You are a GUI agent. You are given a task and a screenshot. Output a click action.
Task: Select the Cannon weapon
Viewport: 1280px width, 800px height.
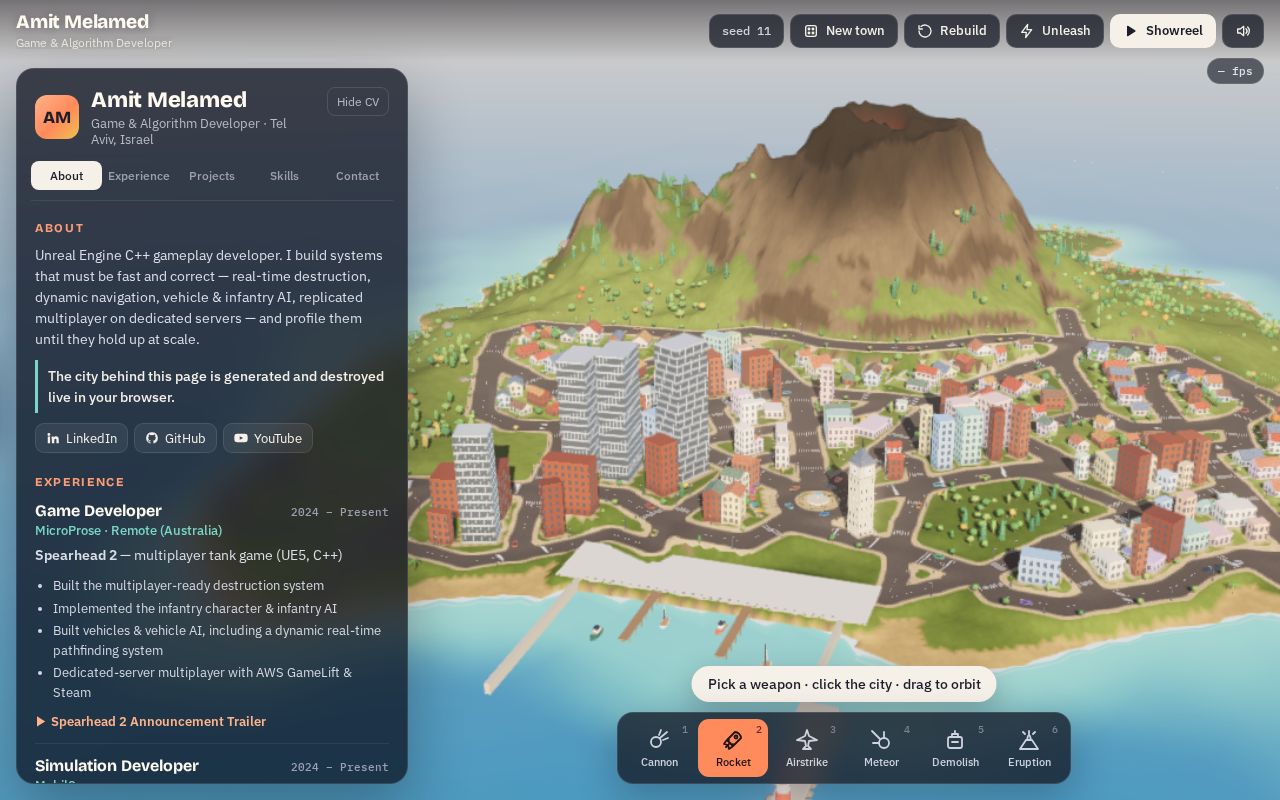coord(659,748)
